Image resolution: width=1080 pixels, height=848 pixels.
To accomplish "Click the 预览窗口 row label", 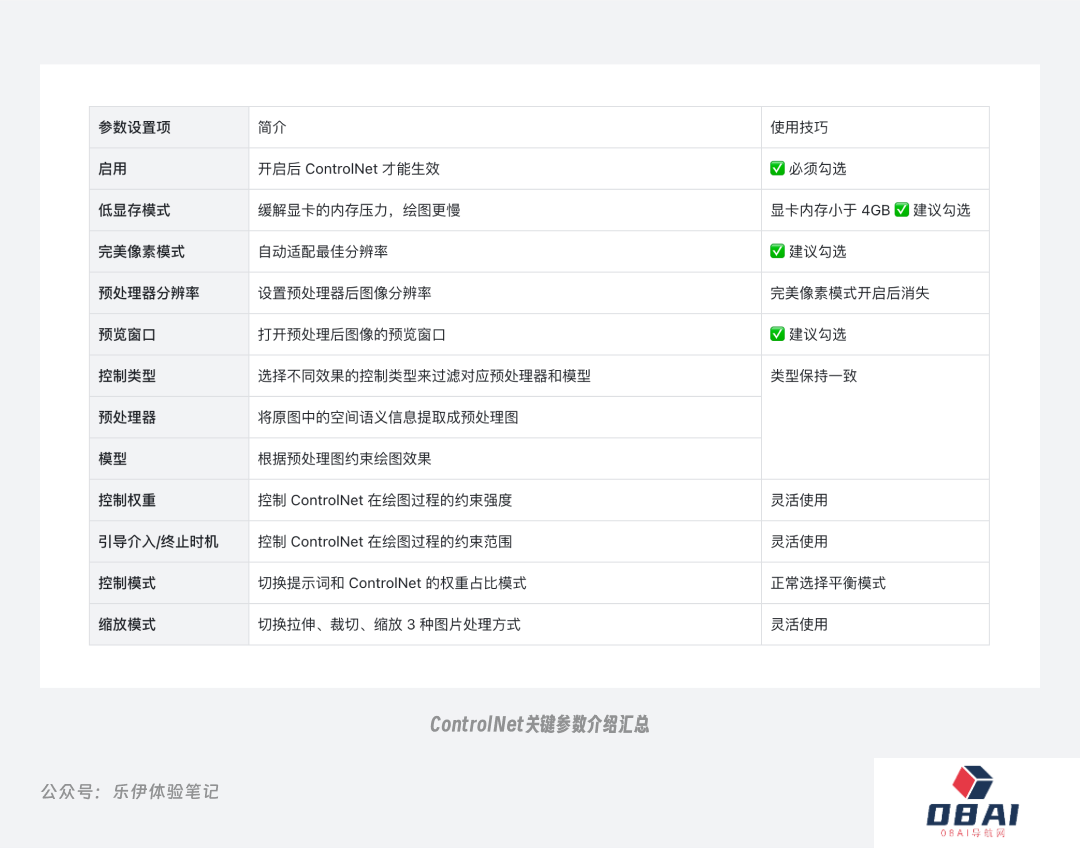I will (x=127, y=334).
